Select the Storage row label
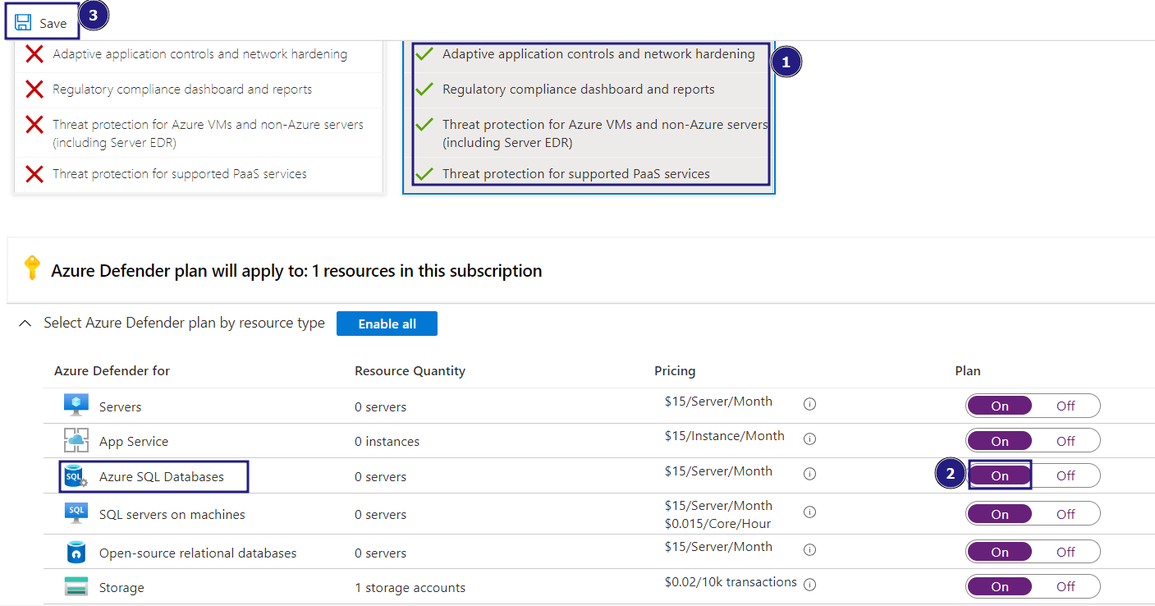 122,588
